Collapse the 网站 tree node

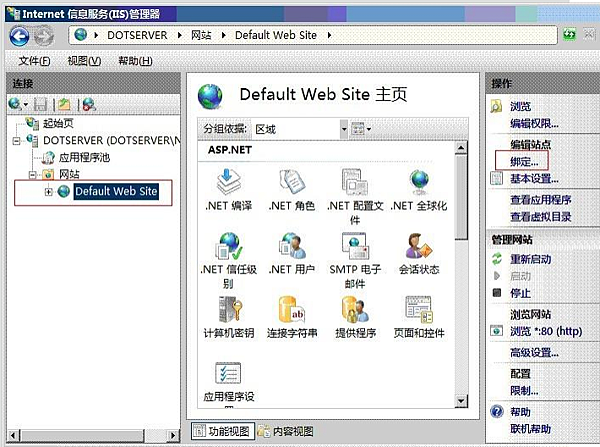pos(33,175)
